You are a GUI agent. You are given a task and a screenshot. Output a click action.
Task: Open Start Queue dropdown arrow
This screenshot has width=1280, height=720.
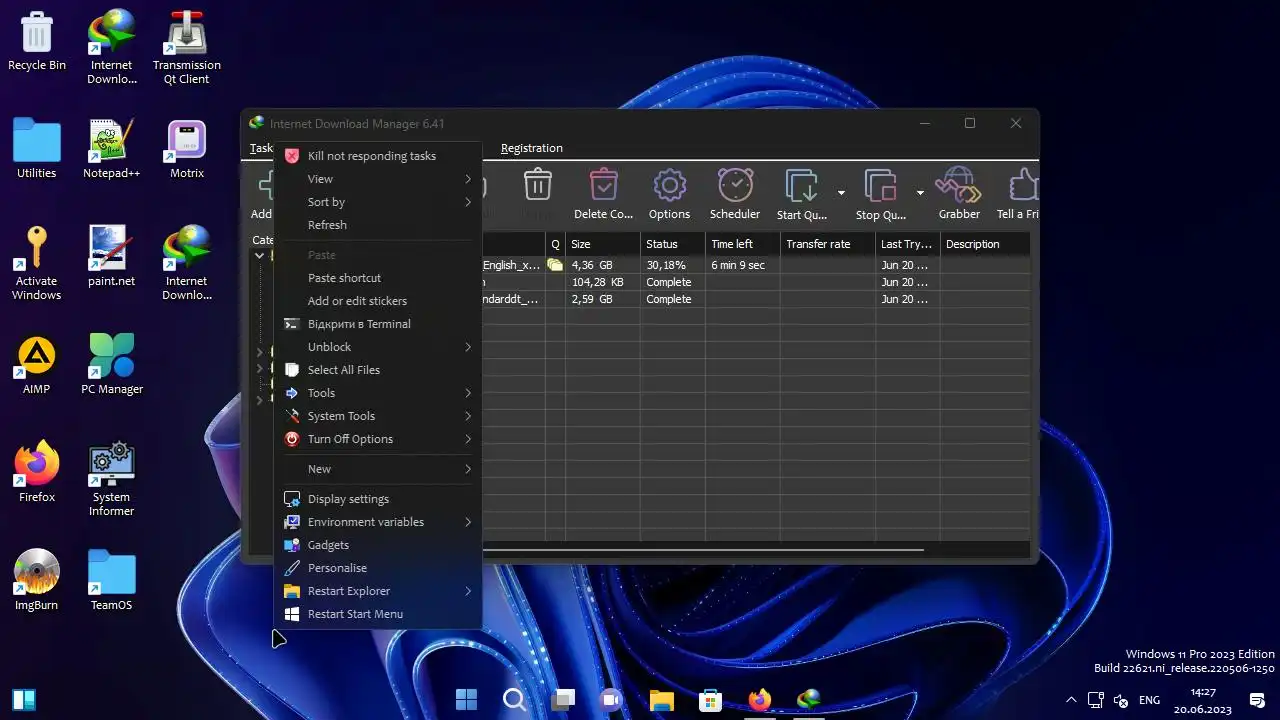click(841, 193)
